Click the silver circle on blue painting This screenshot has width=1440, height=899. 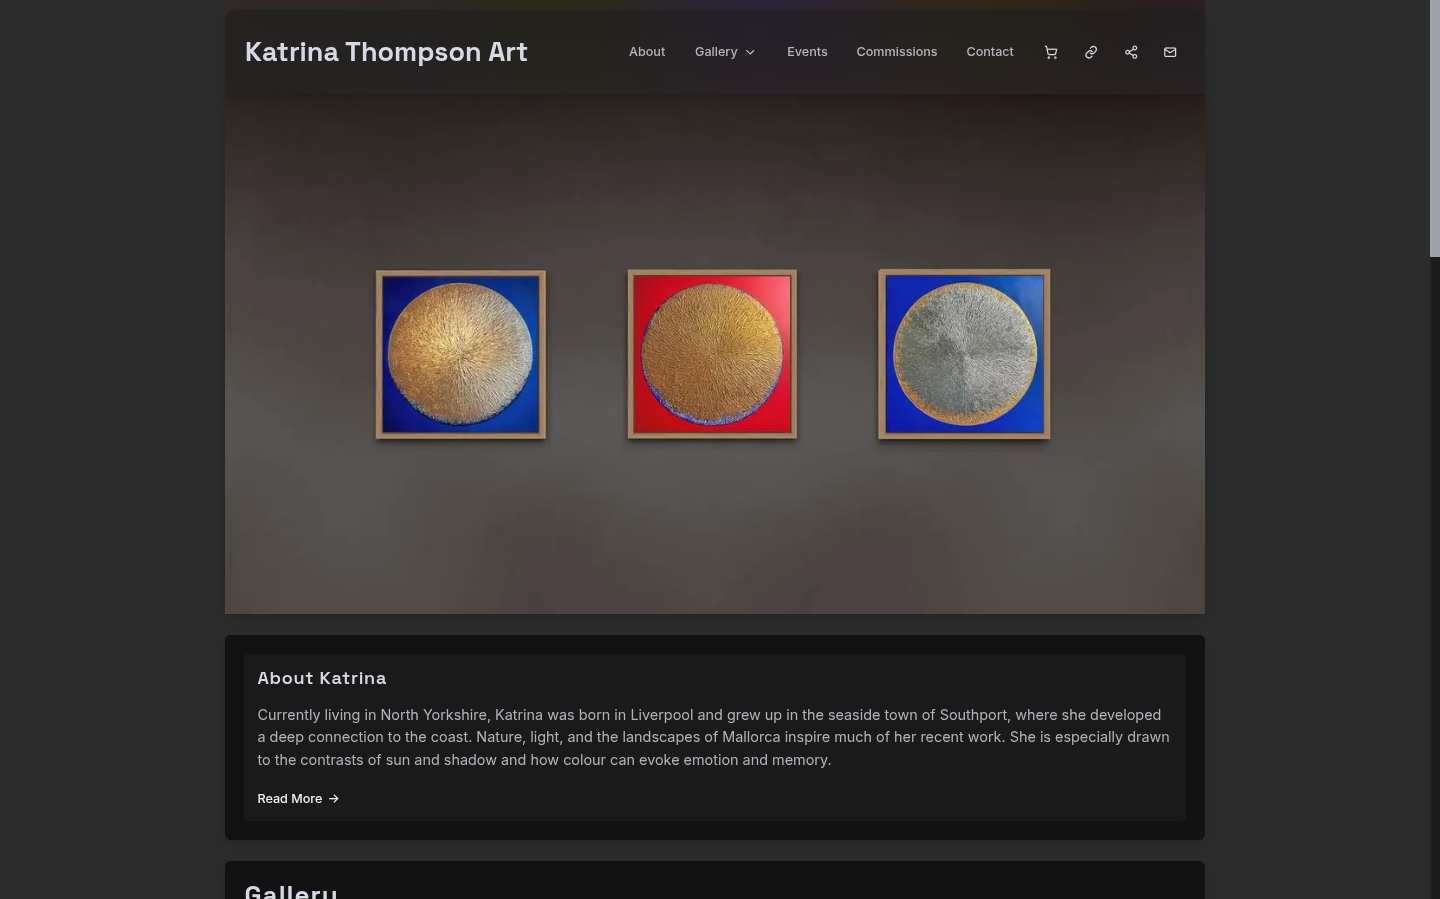[x=964, y=354]
